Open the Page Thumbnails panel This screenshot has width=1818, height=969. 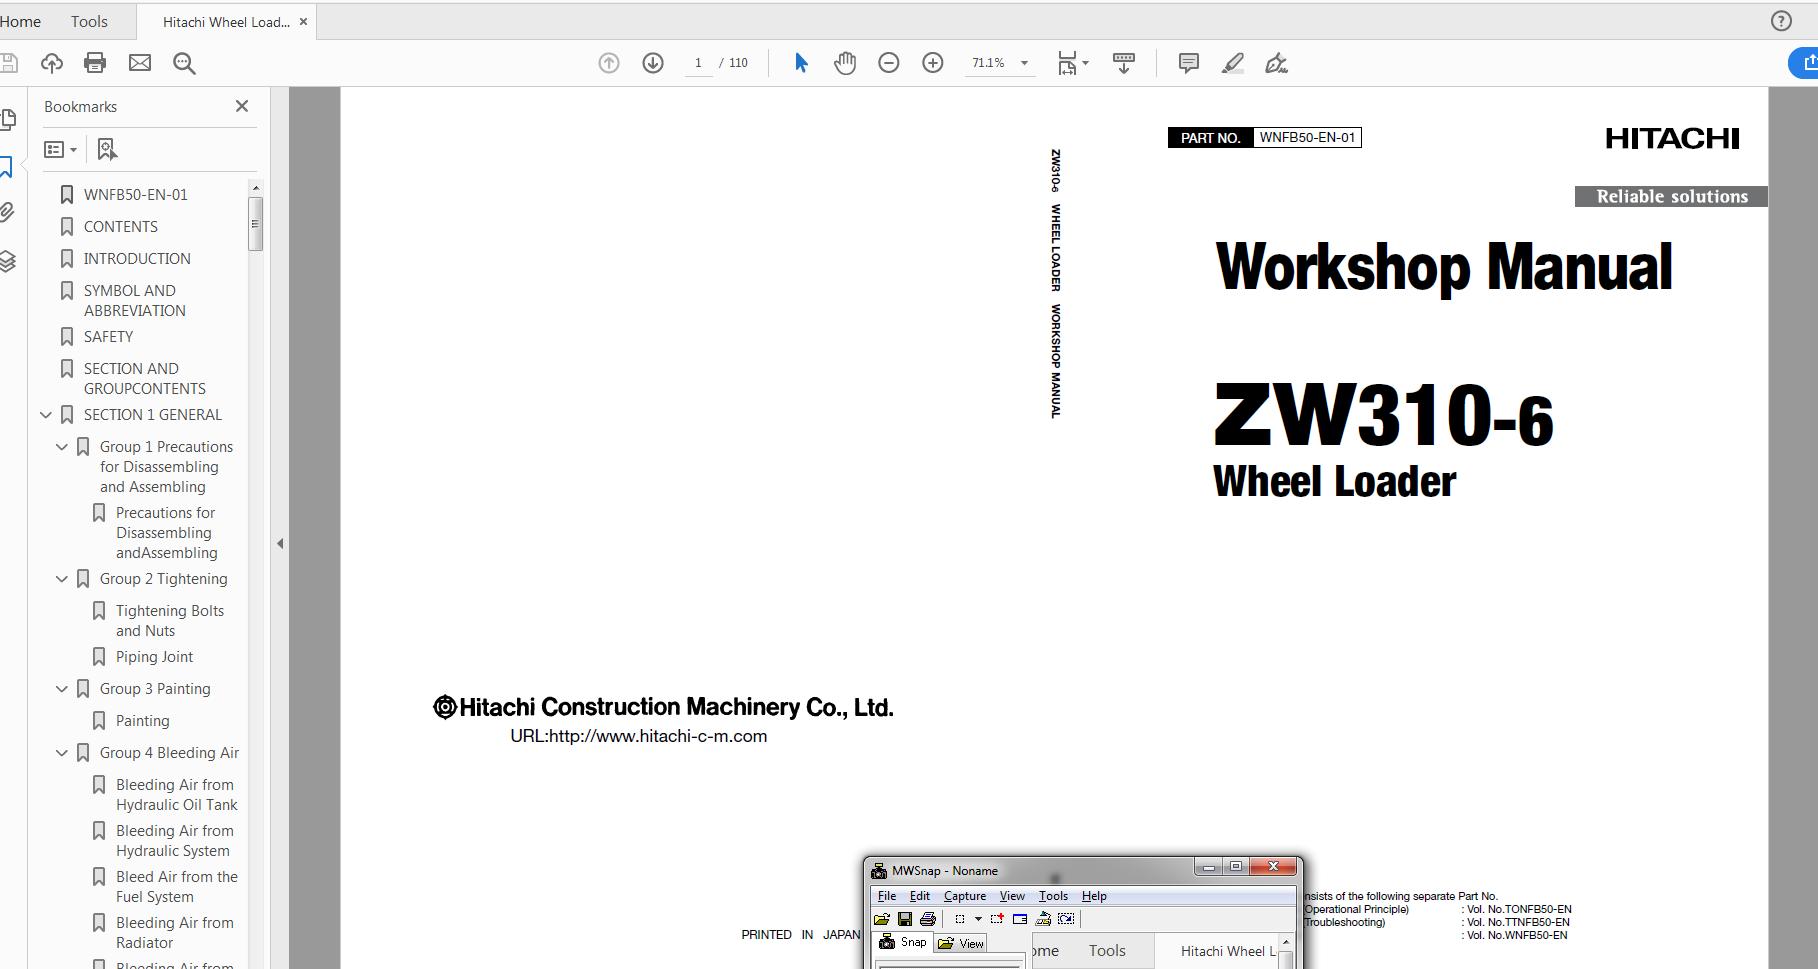click(x=8, y=119)
